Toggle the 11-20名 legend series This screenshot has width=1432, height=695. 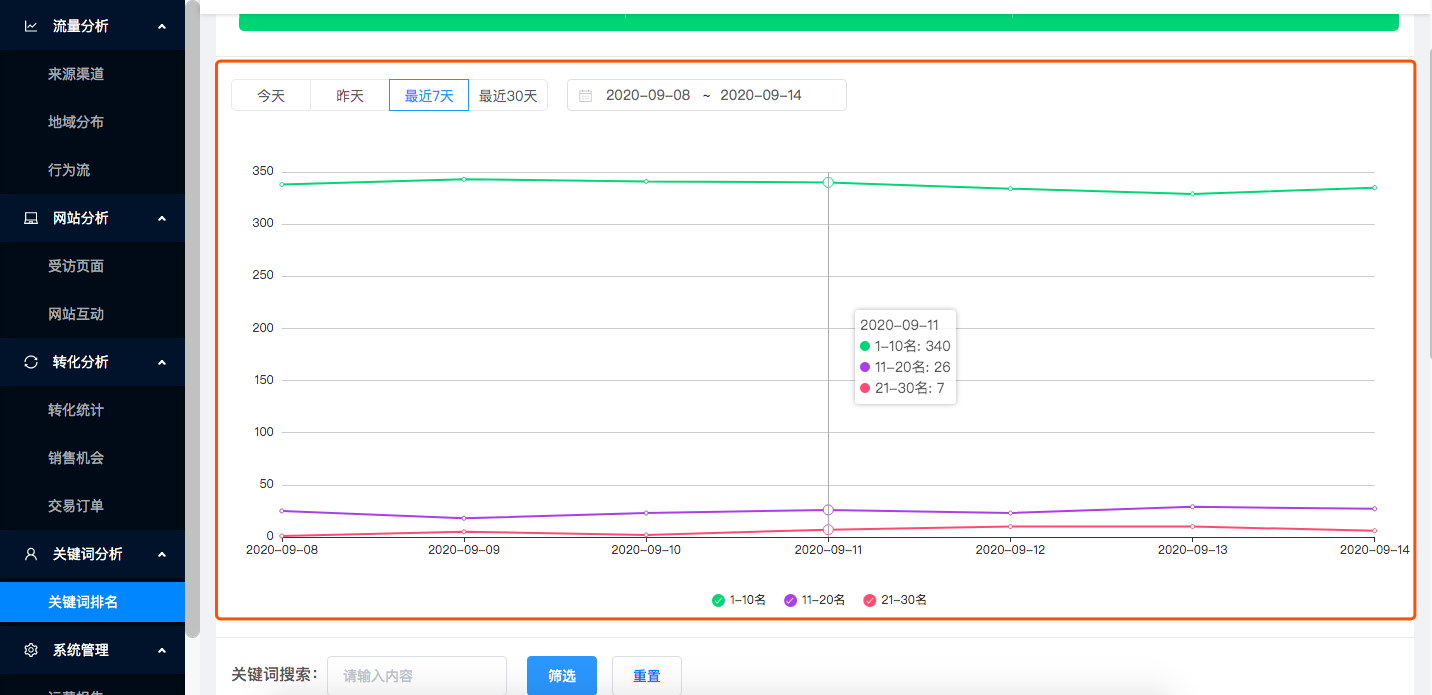click(x=814, y=600)
